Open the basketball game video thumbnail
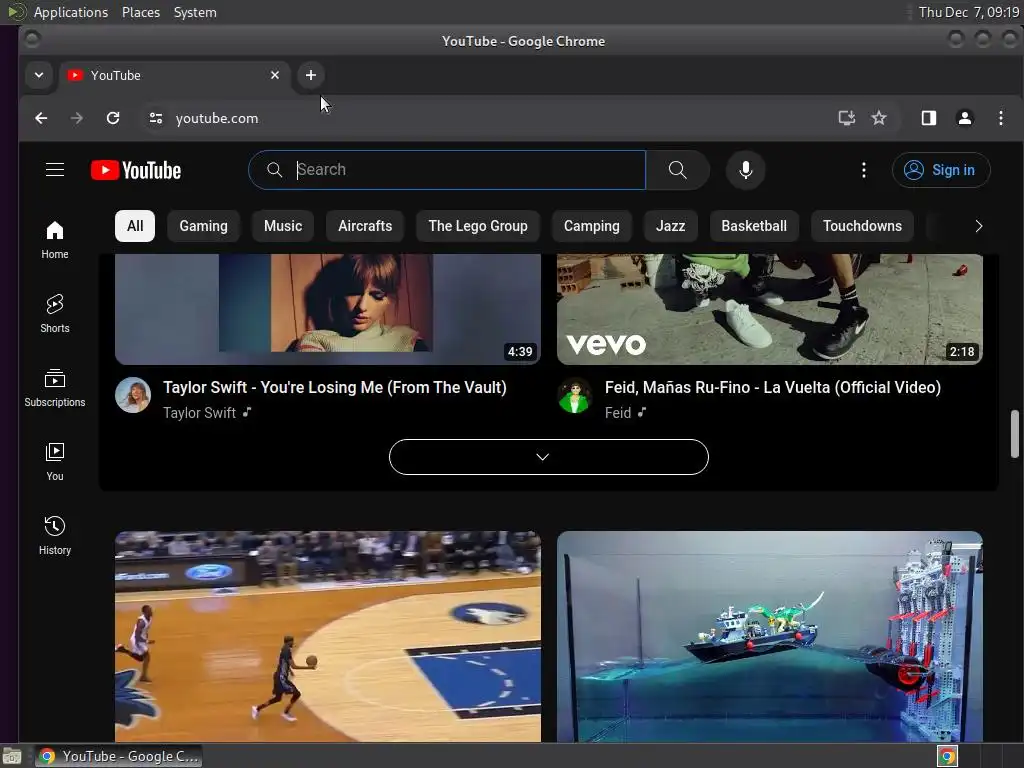The image size is (1024, 768). click(x=328, y=637)
